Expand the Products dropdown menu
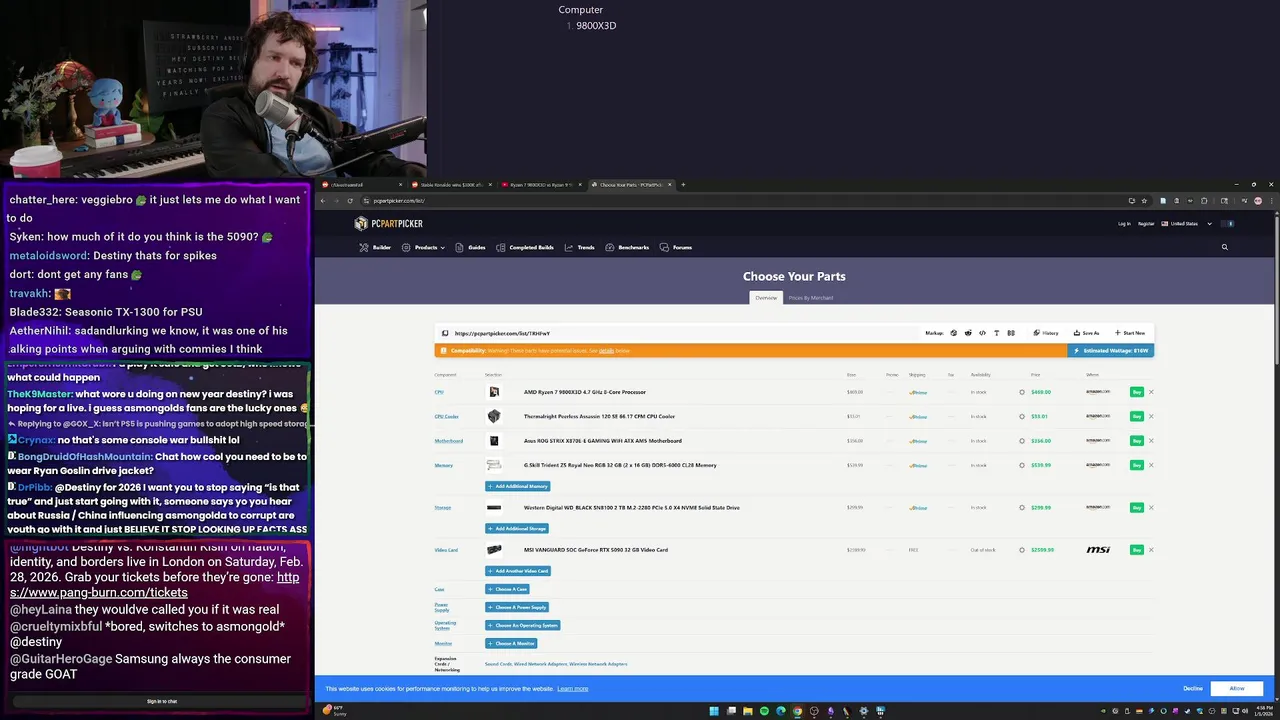 pyautogui.click(x=425, y=247)
